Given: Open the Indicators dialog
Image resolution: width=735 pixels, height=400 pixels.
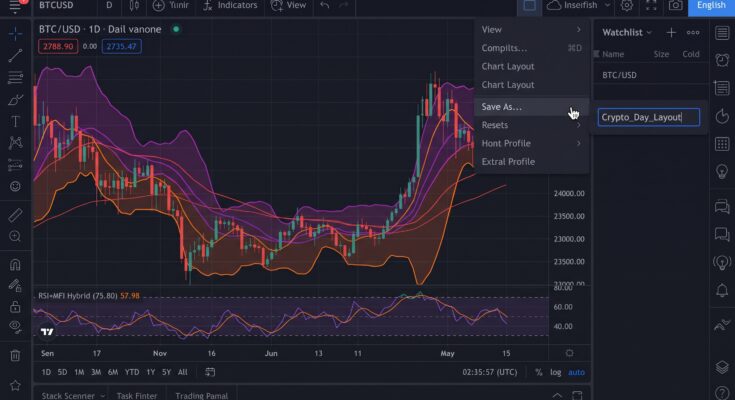Looking at the screenshot, I should click(230, 6).
